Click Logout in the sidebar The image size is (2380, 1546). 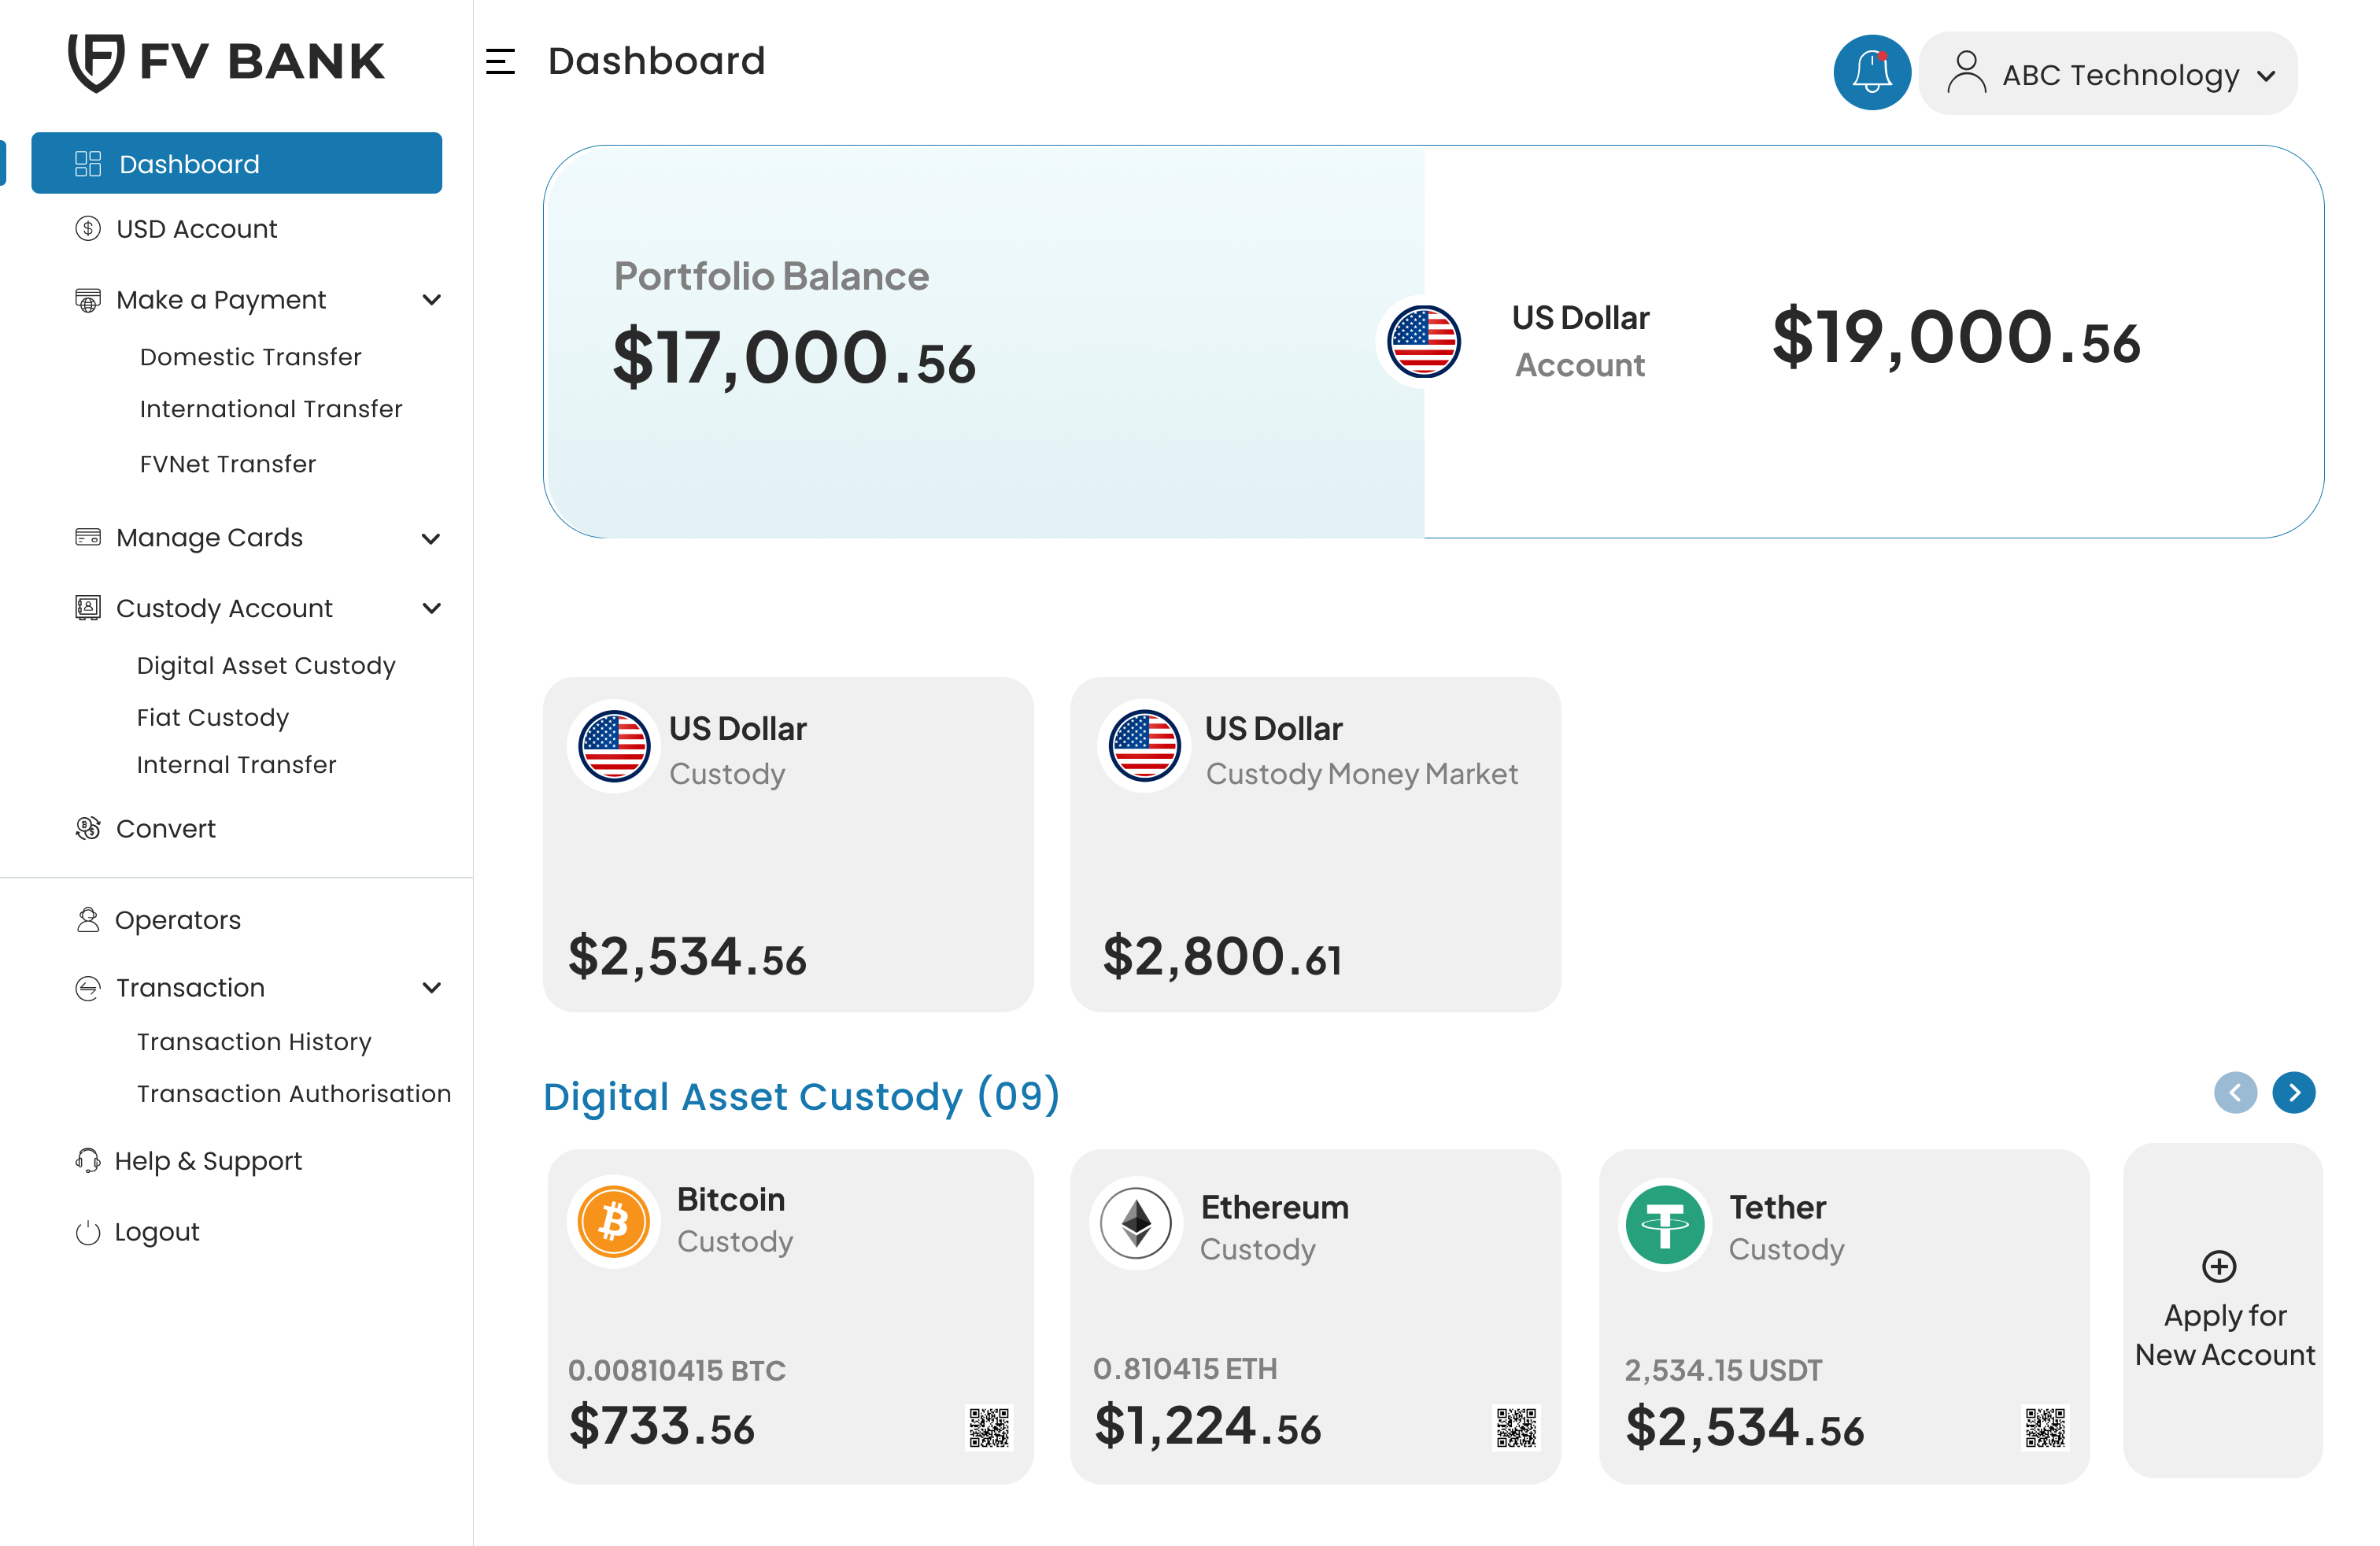[156, 1232]
